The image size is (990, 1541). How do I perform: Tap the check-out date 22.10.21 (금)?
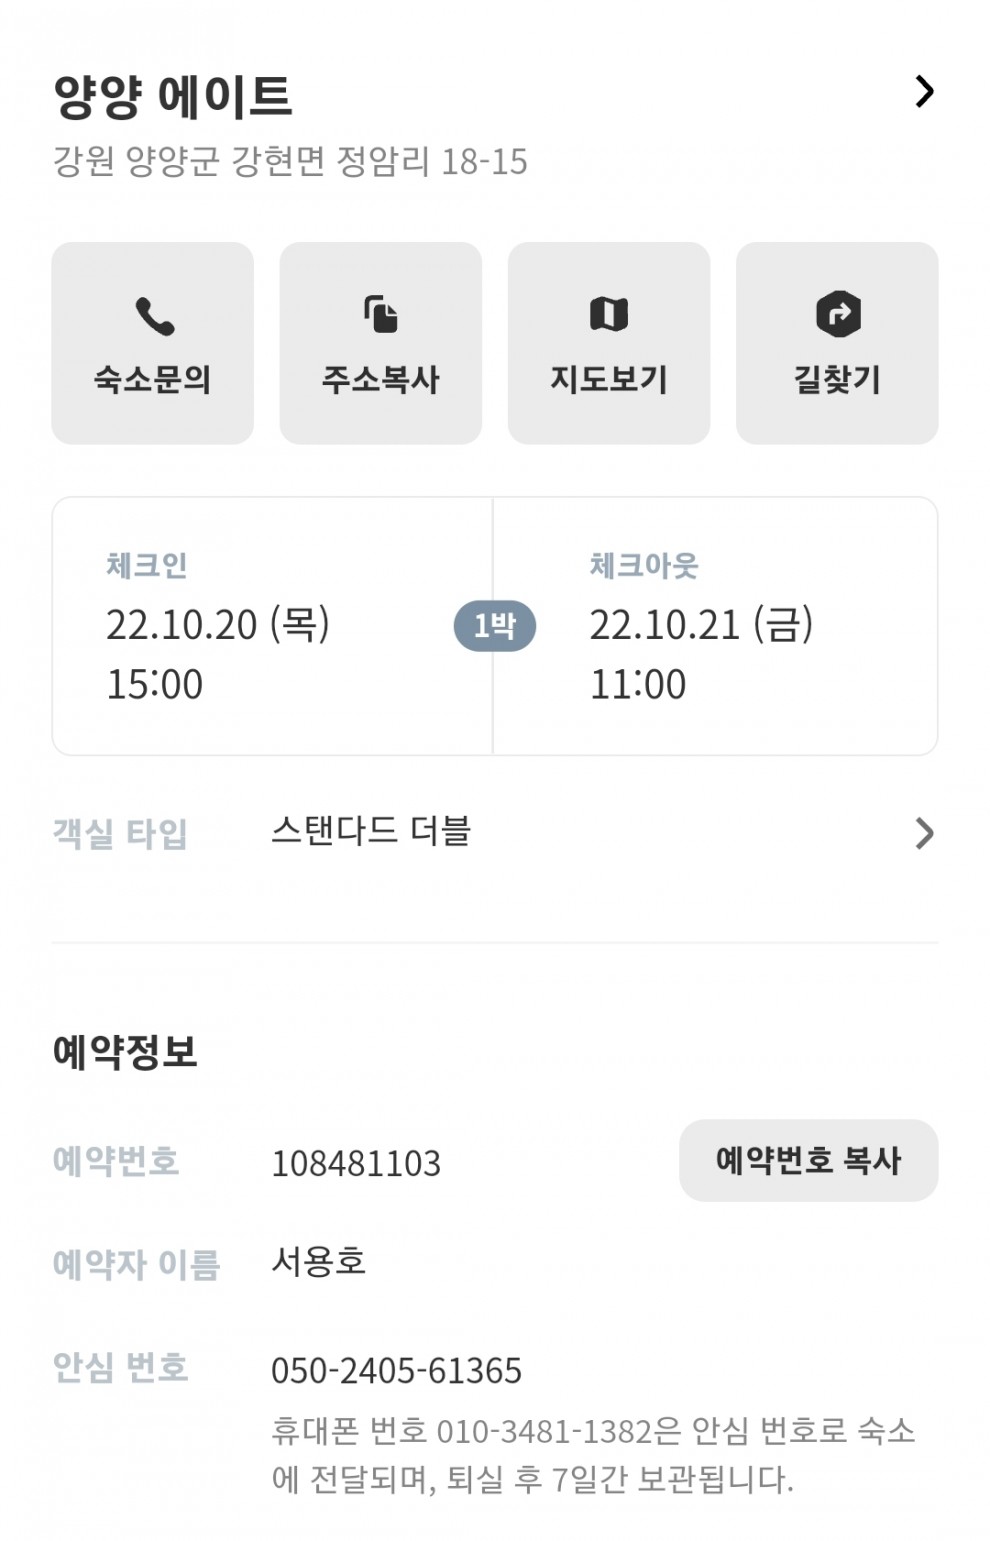pyautogui.click(x=701, y=625)
